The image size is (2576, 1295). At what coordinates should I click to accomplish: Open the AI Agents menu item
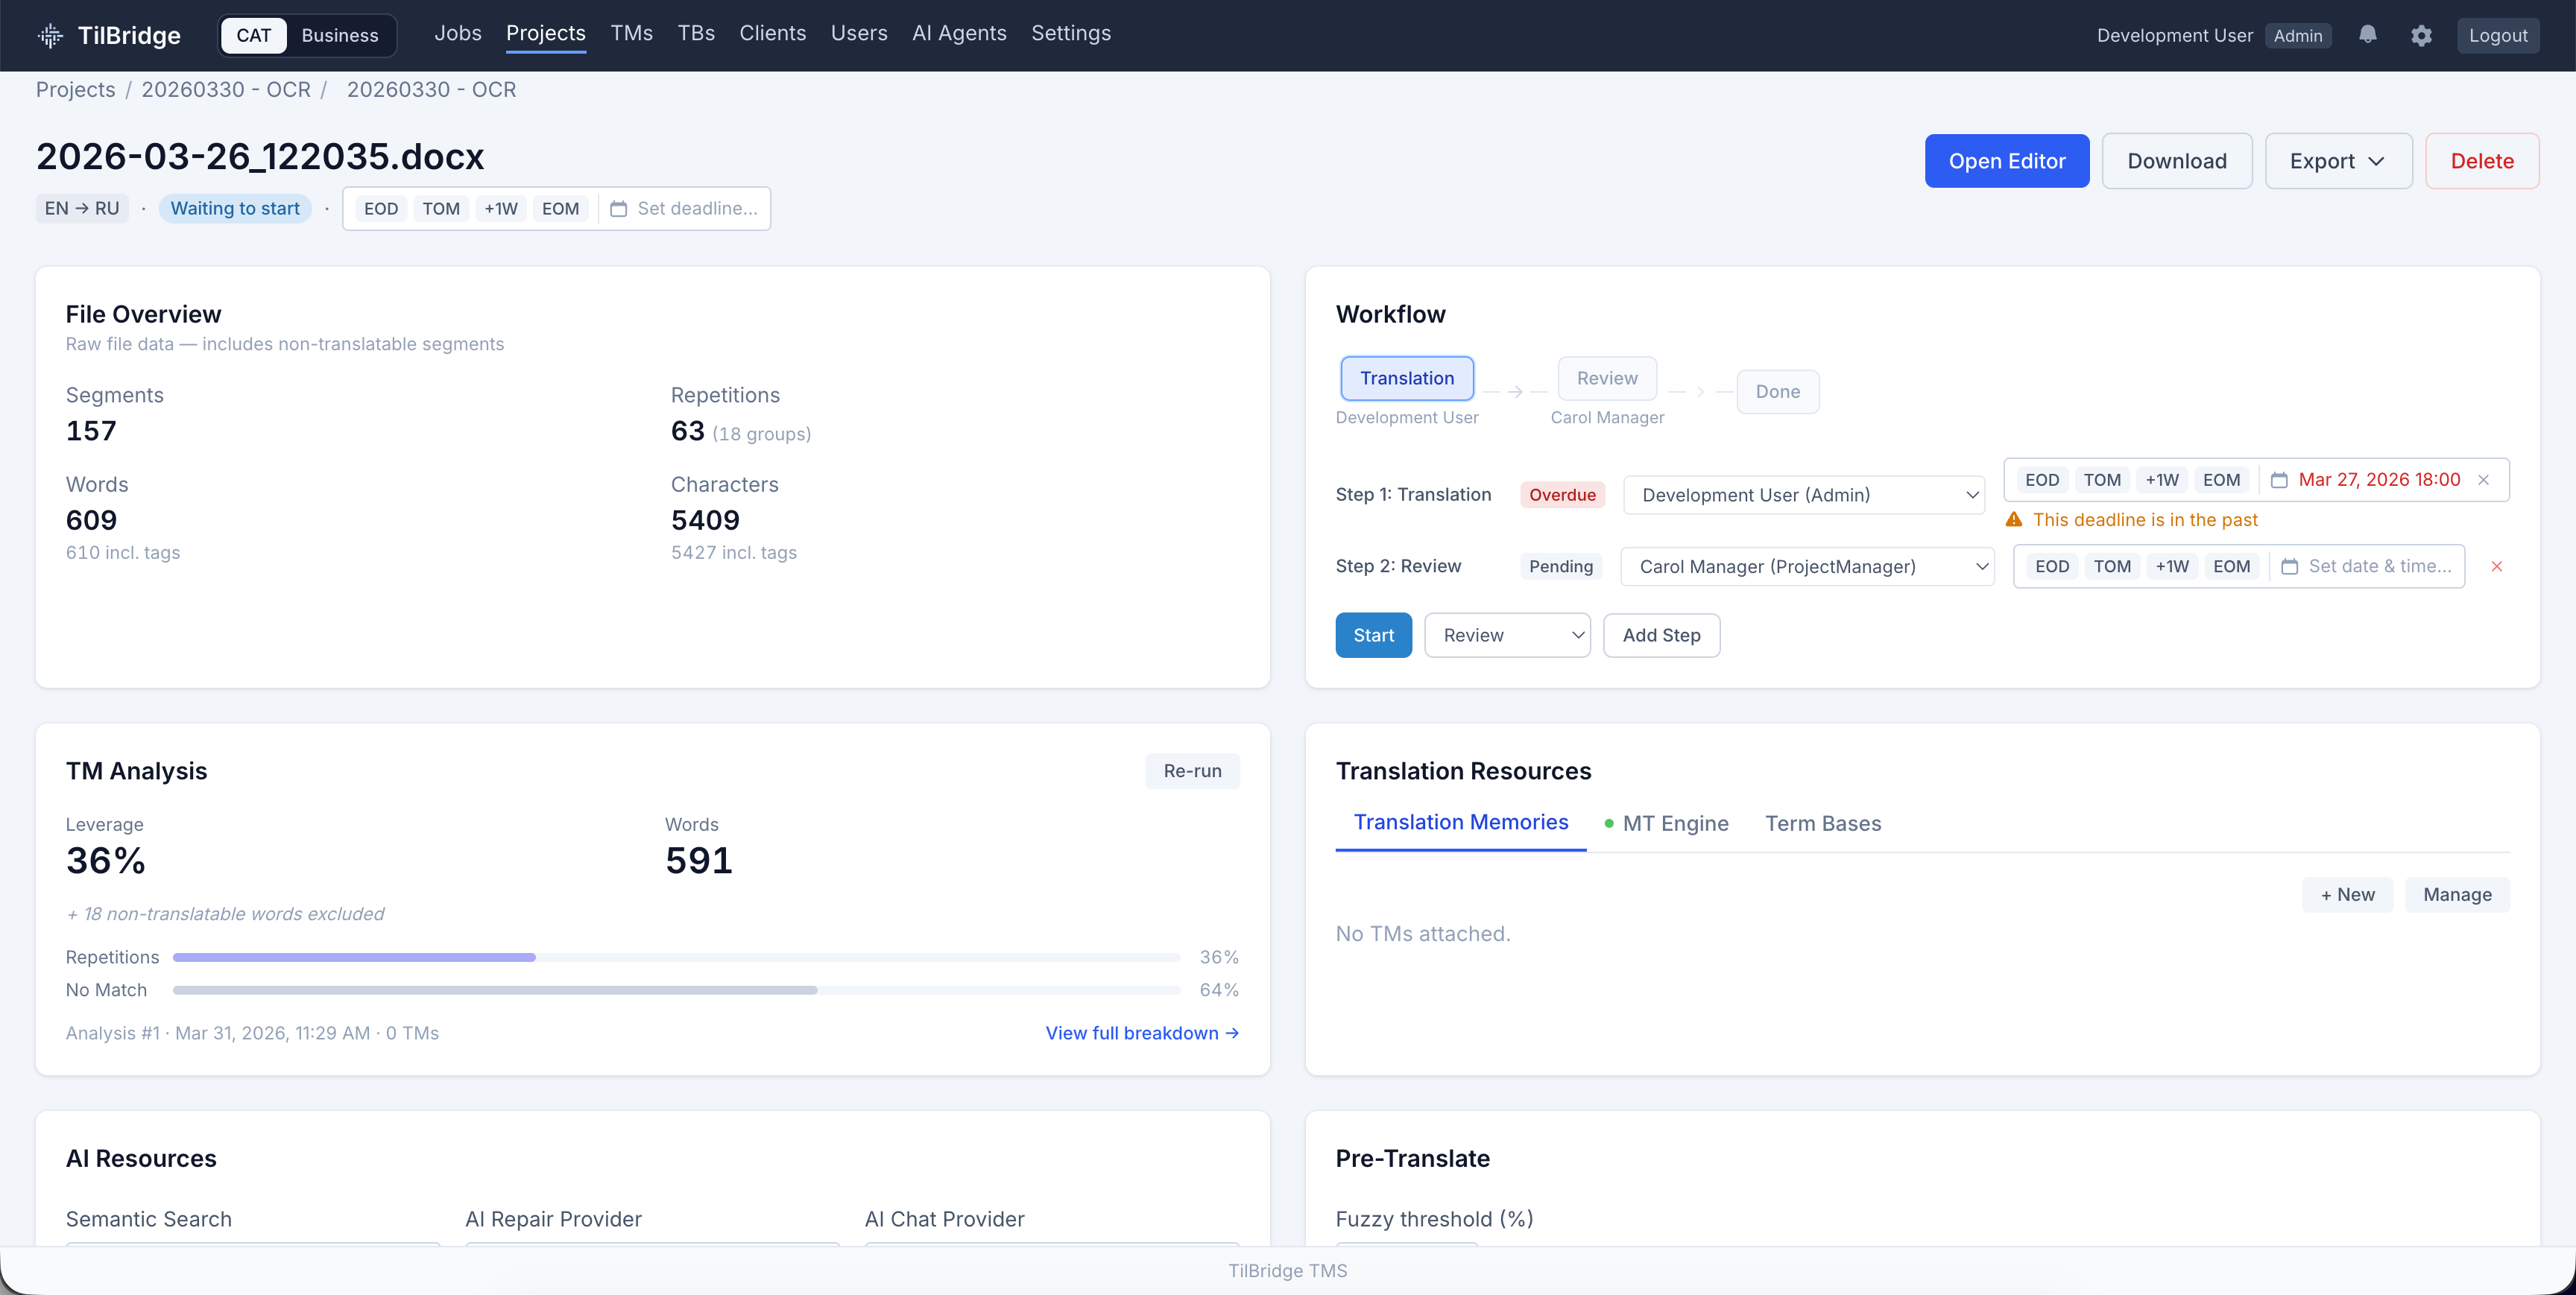(x=958, y=33)
